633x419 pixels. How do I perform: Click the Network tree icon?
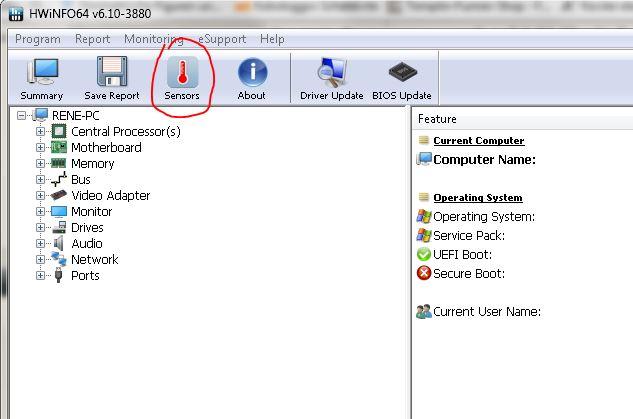(x=59, y=259)
